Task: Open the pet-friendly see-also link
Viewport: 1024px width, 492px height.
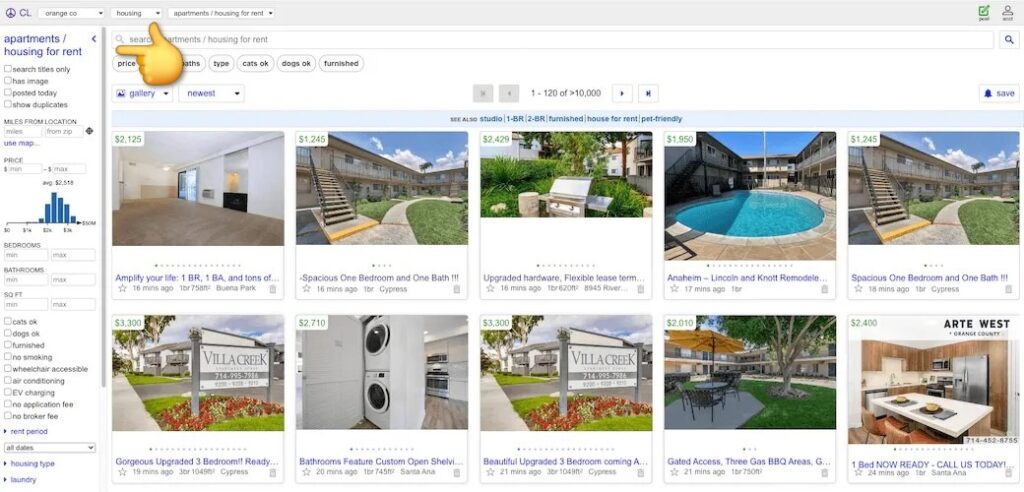Action: point(662,119)
